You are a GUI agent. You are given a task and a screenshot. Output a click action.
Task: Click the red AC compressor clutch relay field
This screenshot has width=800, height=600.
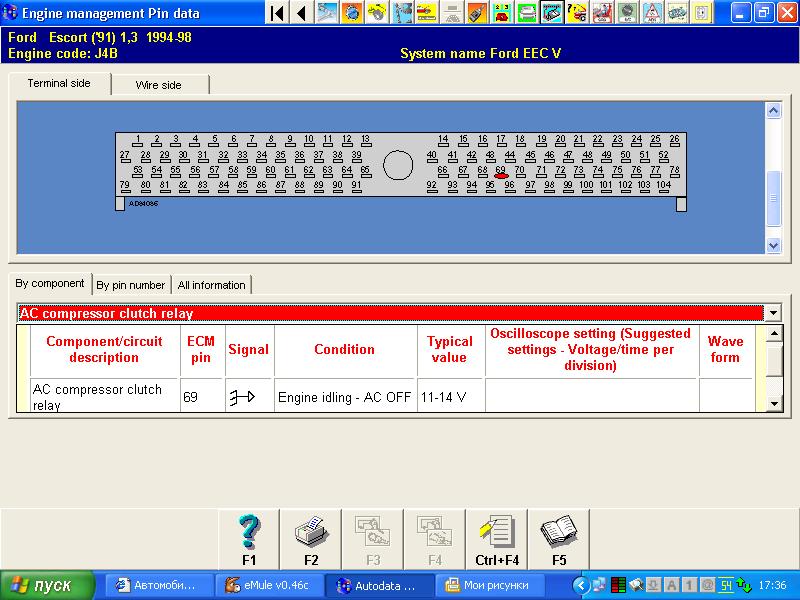click(390, 313)
